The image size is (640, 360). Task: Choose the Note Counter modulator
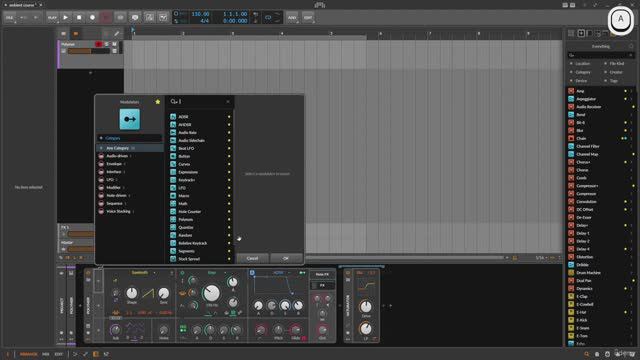(200, 211)
